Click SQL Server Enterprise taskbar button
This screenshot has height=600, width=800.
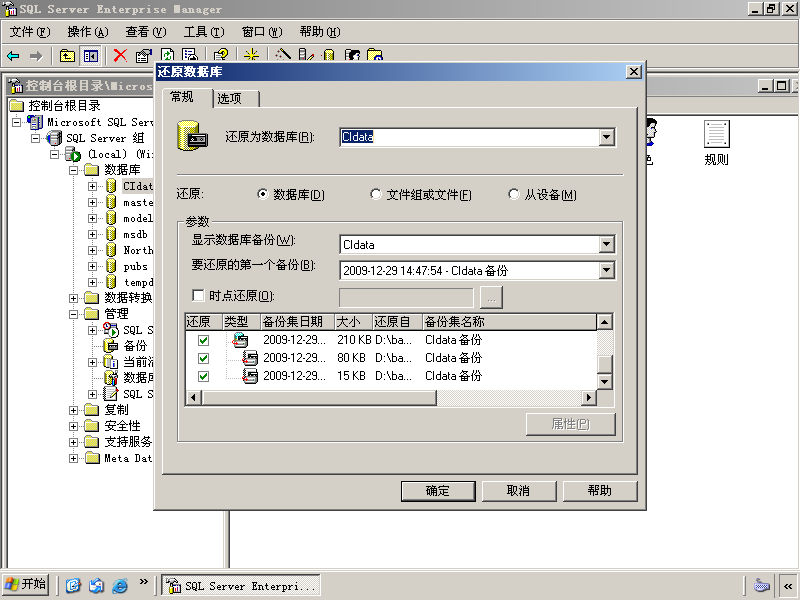(241, 586)
